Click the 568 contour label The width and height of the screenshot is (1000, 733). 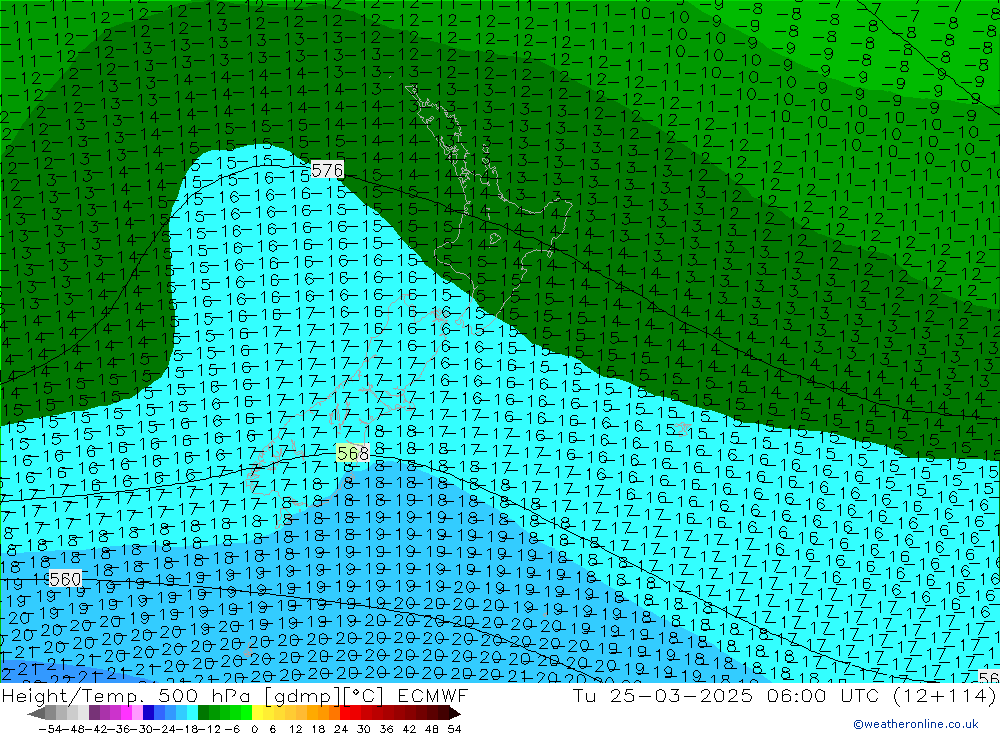pyautogui.click(x=353, y=453)
